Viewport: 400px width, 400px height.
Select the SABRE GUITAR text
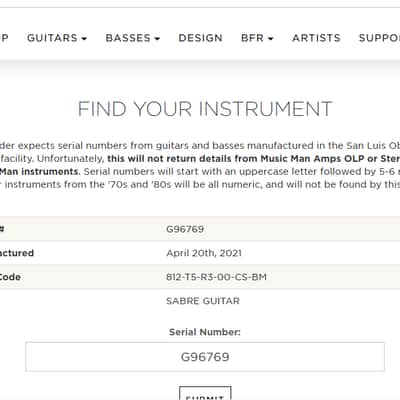click(x=203, y=301)
